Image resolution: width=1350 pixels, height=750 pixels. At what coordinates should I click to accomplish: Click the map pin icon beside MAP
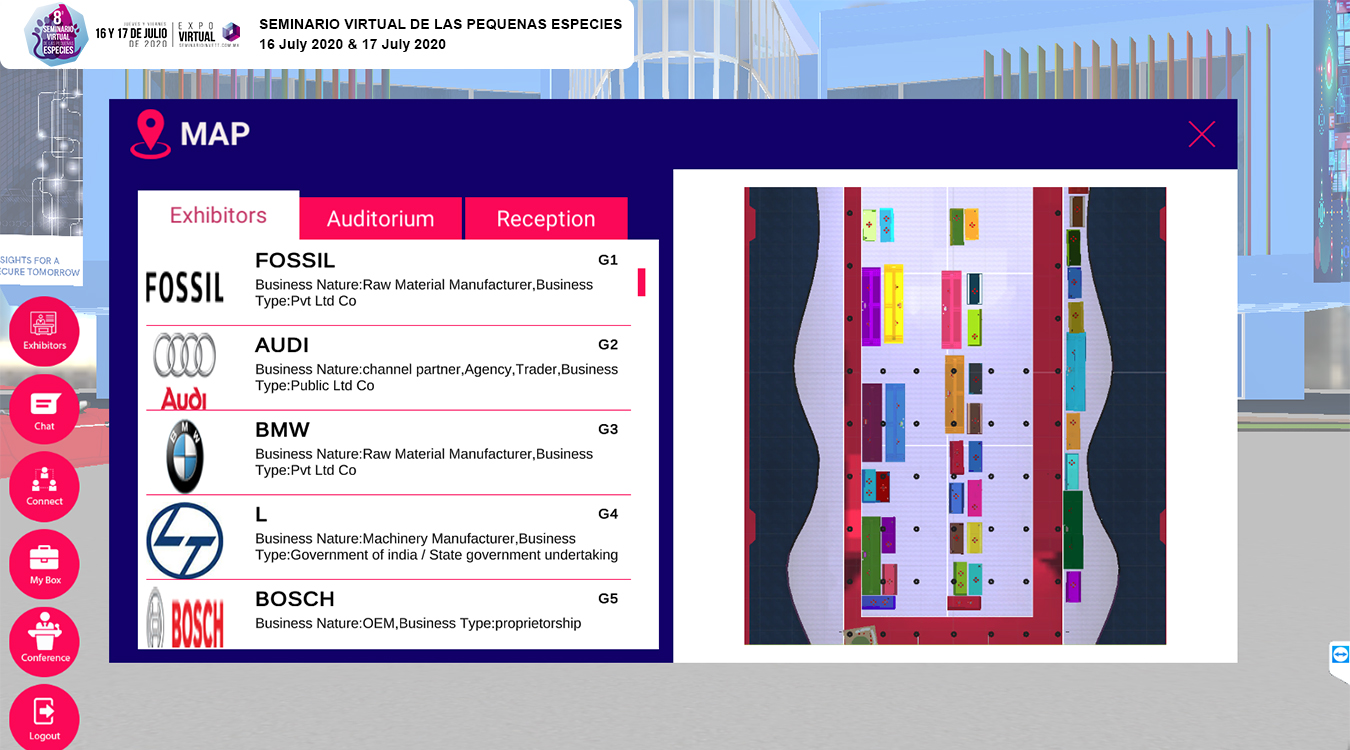point(150,134)
